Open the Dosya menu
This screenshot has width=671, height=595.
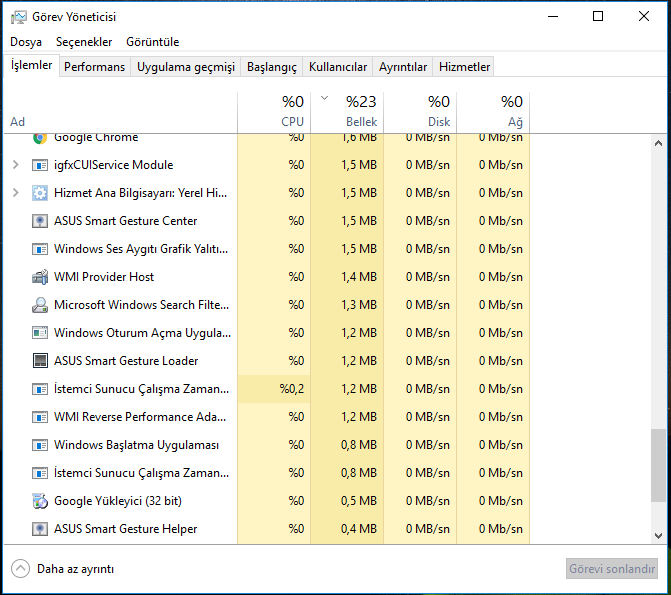tap(26, 42)
